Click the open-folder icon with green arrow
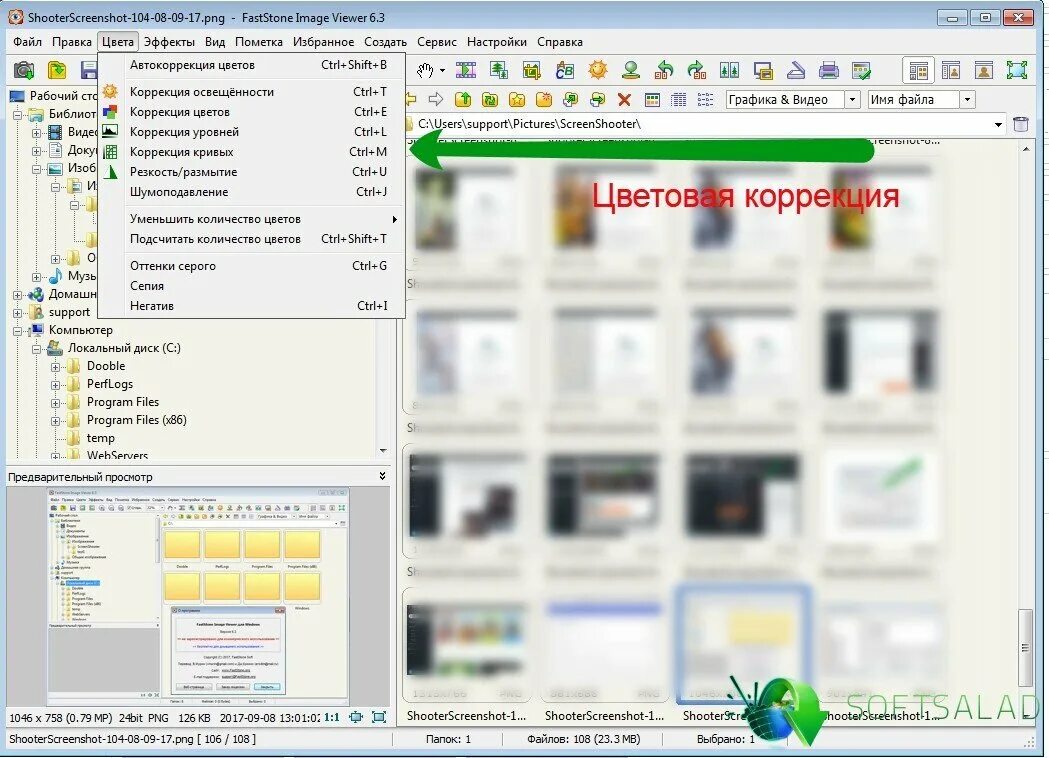Image resolution: width=1049 pixels, height=758 pixels. coord(58,70)
